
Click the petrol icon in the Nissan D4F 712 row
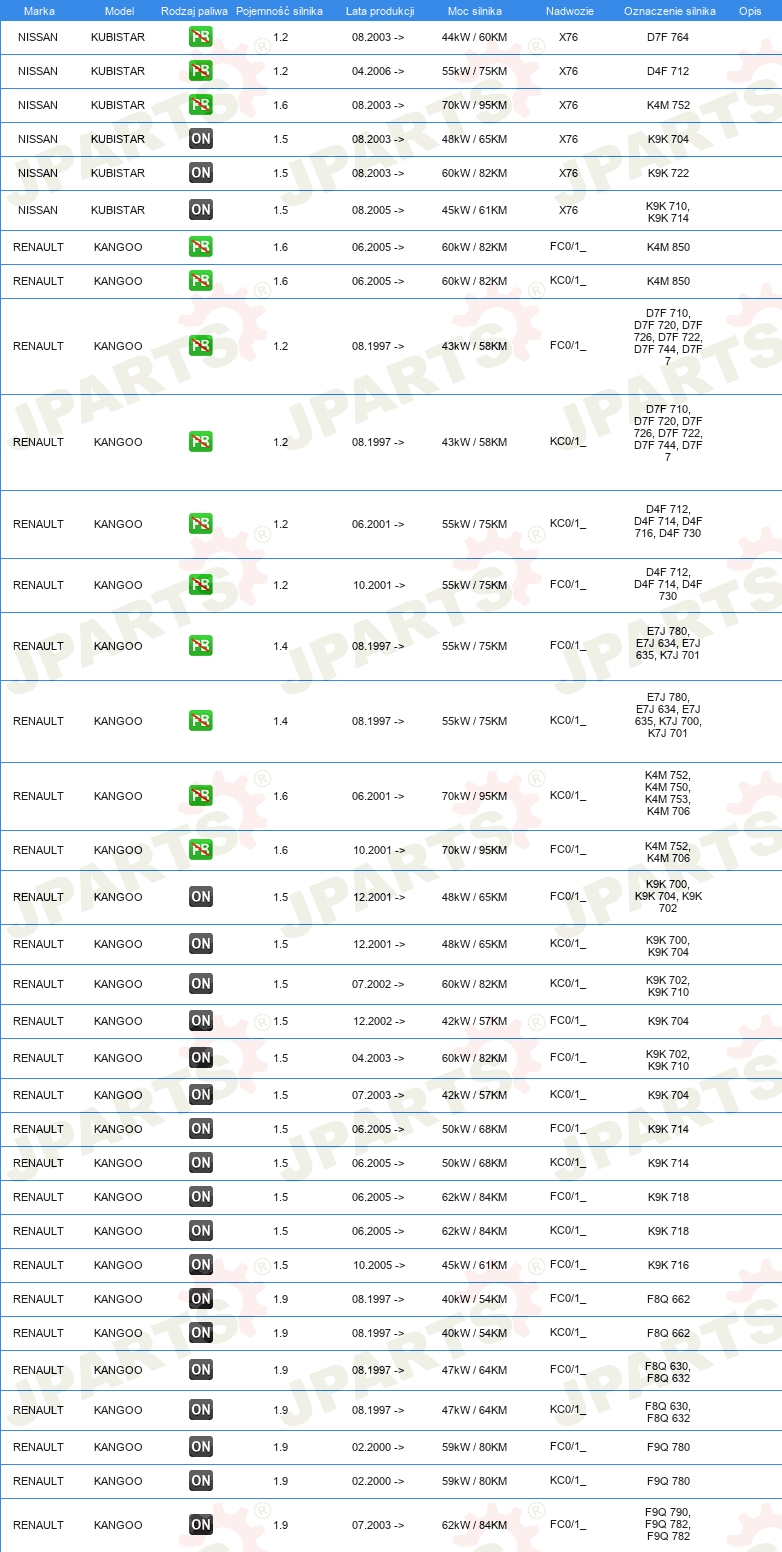click(201, 71)
